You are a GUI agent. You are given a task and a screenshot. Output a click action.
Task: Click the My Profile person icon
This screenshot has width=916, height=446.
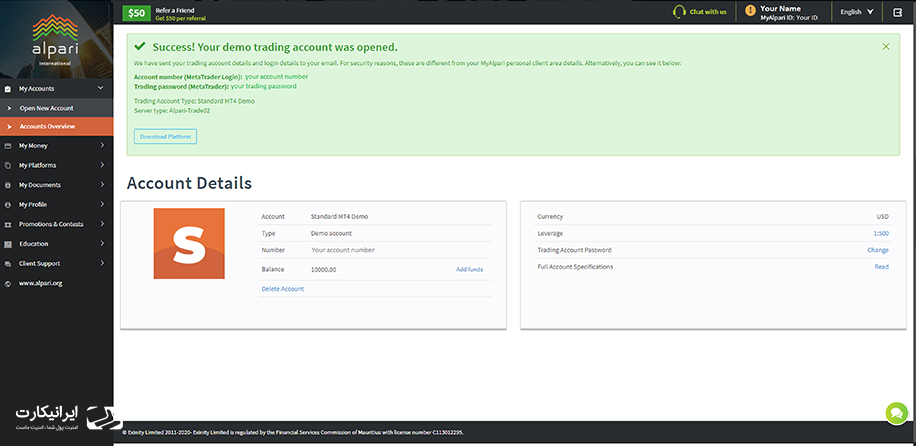pyautogui.click(x=7, y=205)
